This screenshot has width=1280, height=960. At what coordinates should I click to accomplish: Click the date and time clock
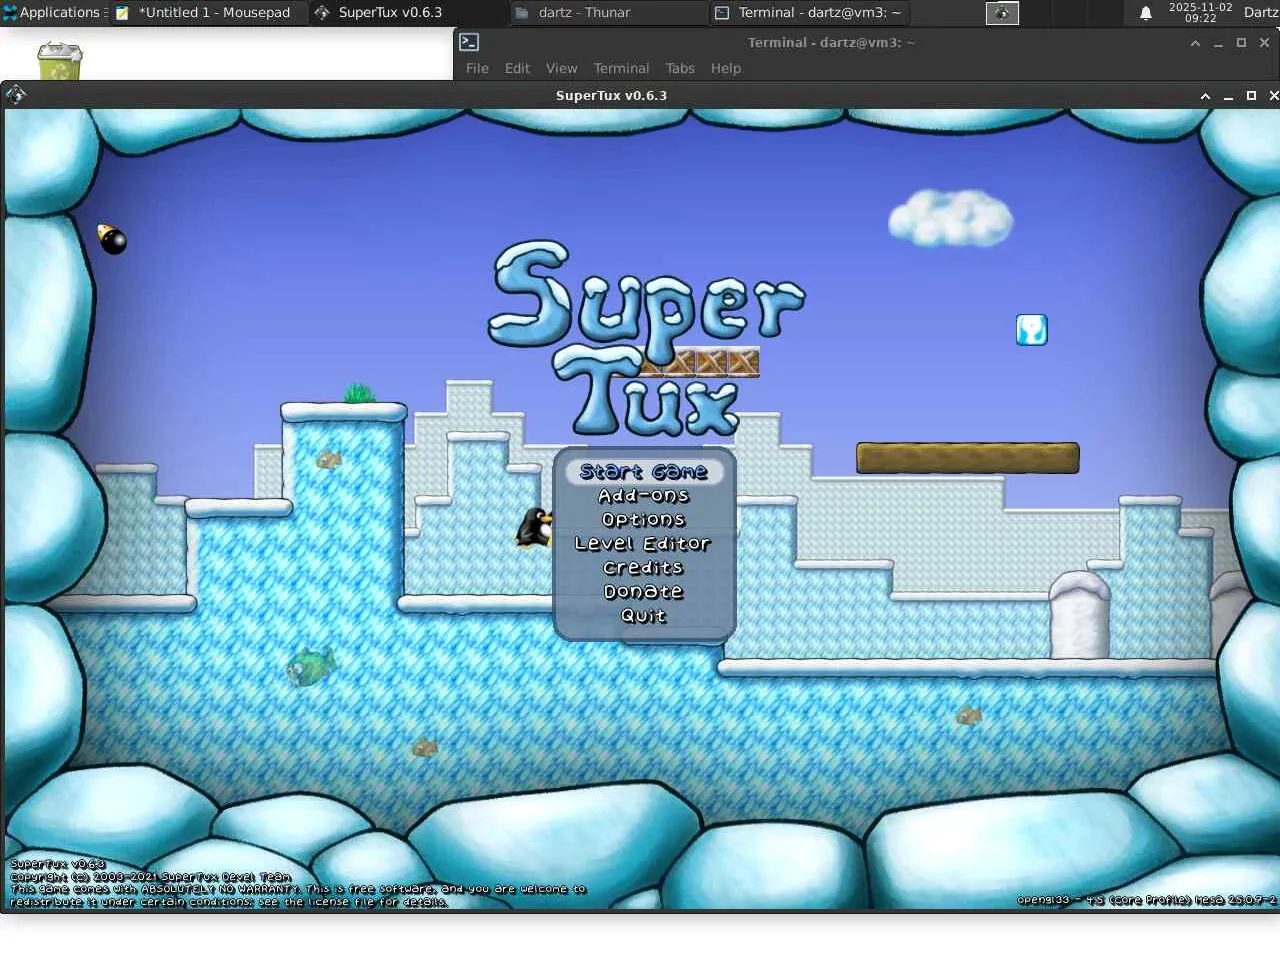(x=1200, y=12)
